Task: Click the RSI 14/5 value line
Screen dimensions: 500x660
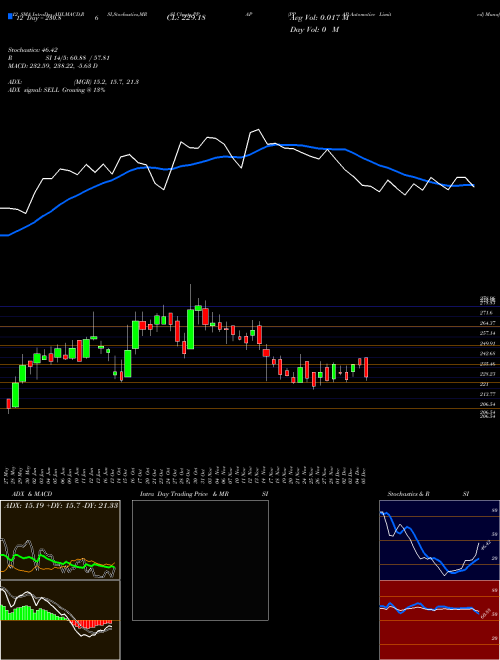Action: pos(59,58)
